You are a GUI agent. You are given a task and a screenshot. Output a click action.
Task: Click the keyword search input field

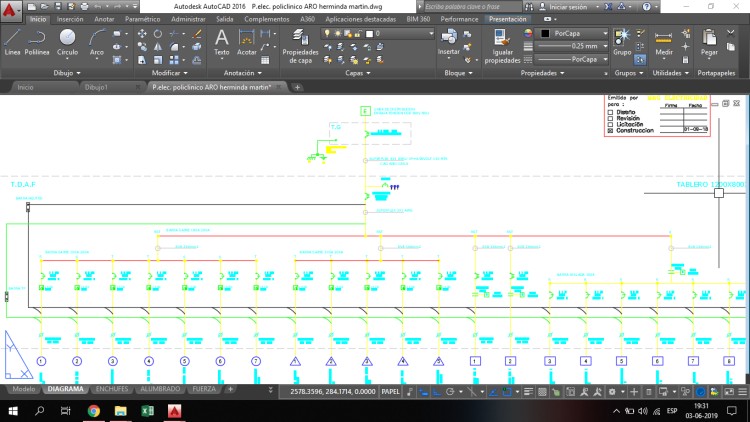click(x=472, y=7)
